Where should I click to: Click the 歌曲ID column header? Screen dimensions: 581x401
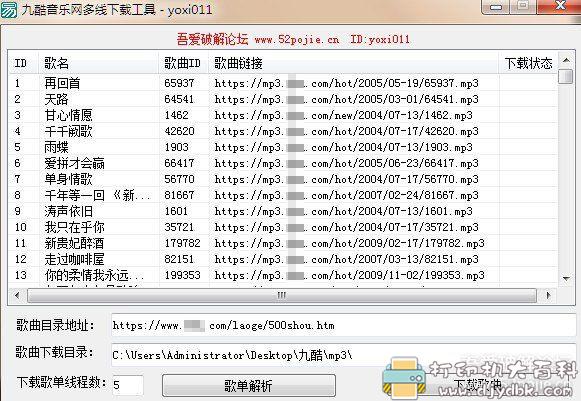pyautogui.click(x=183, y=63)
